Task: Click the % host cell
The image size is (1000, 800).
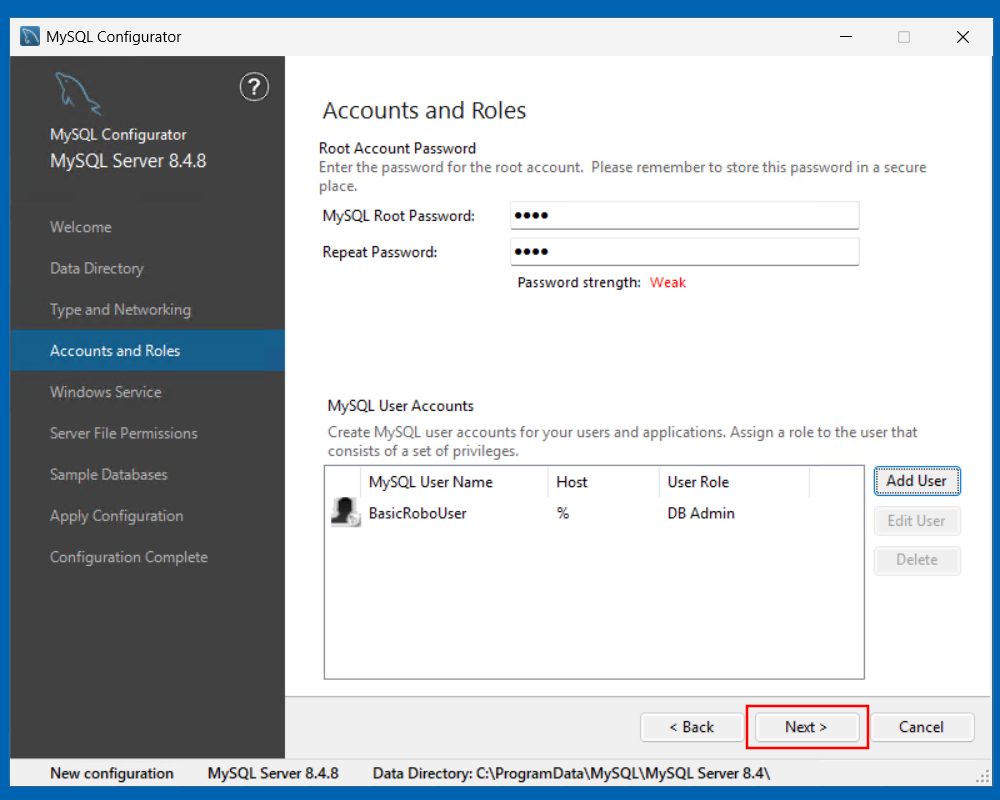Action: [562, 514]
